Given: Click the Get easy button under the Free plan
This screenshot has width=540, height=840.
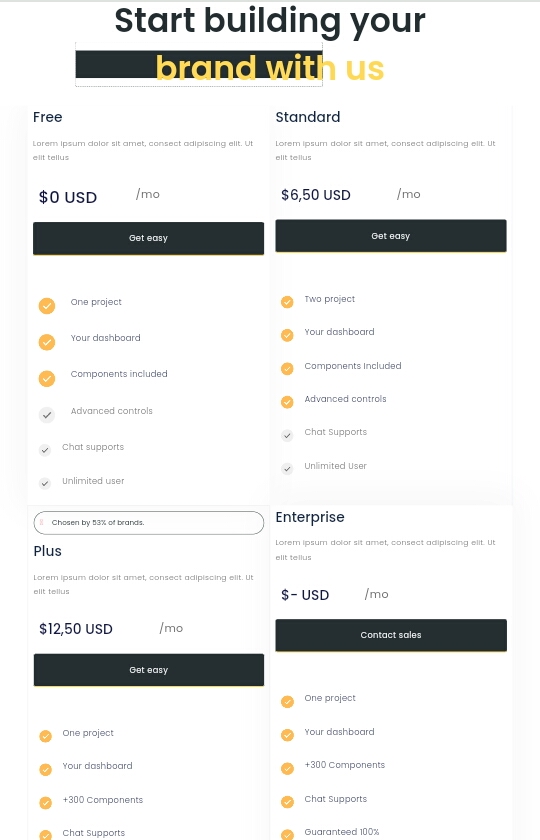Looking at the screenshot, I should [148, 238].
